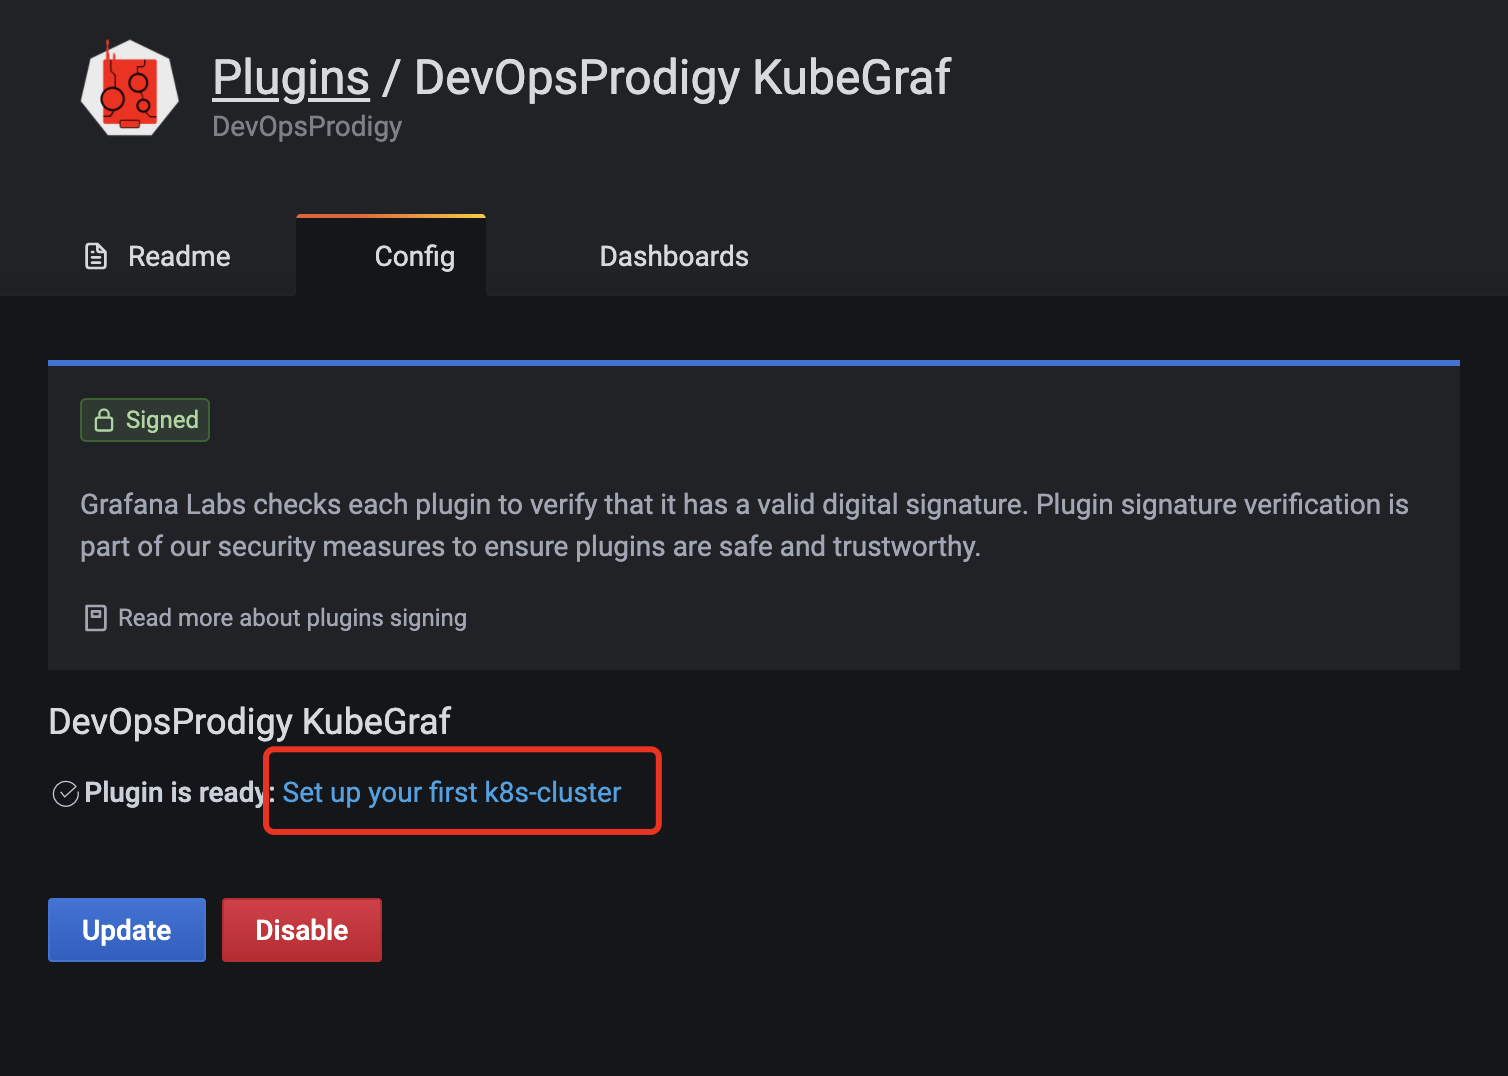Click the Readme tab document icon
Viewport: 1508px width, 1076px height.
pyautogui.click(x=96, y=257)
